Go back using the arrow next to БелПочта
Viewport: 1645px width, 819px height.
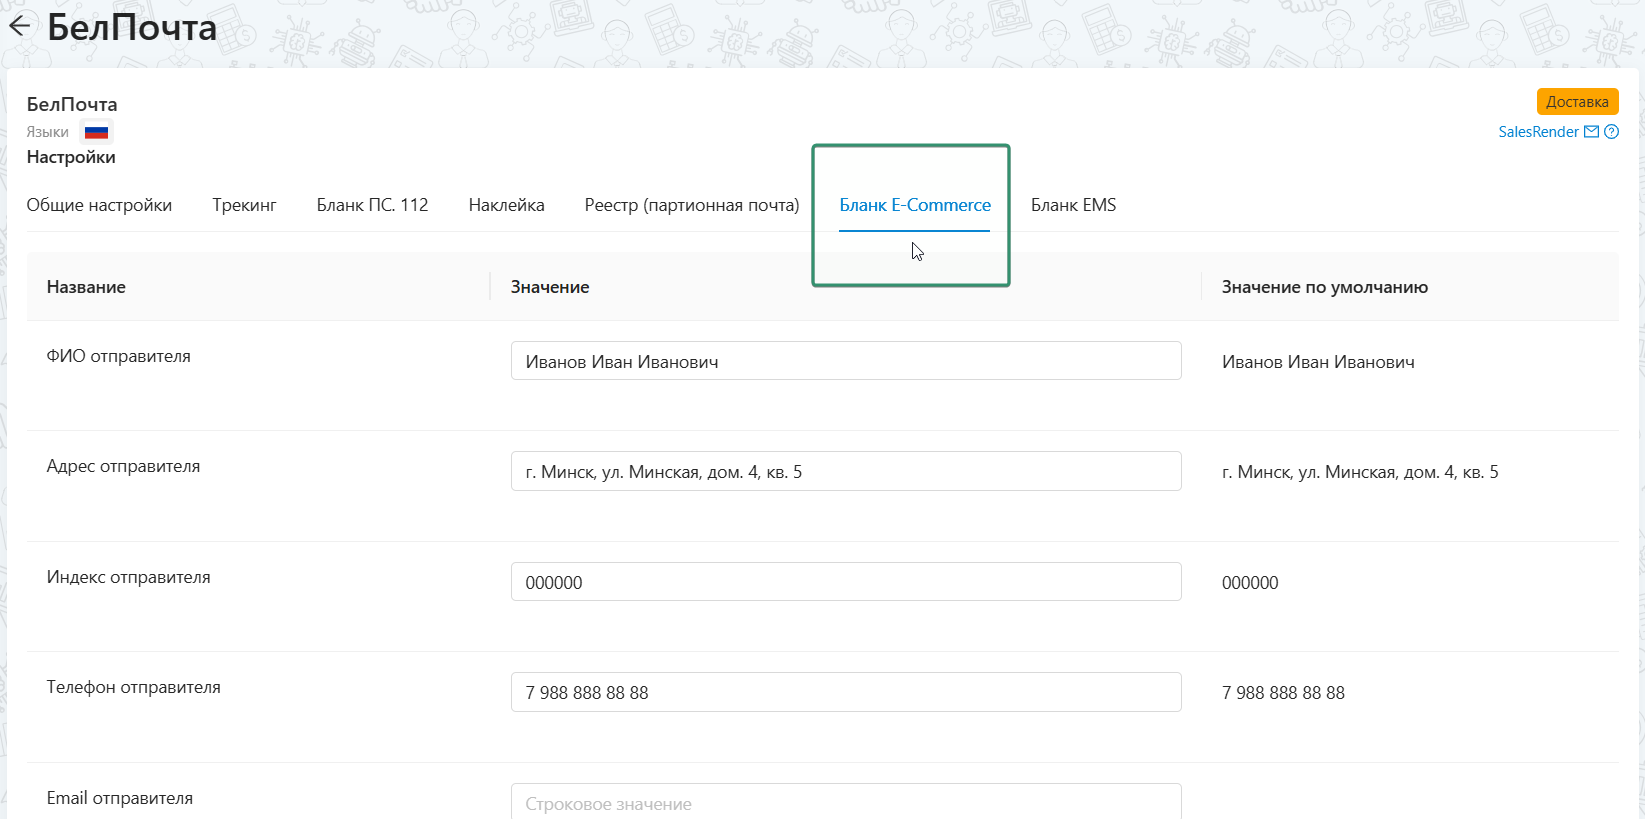click(19, 26)
